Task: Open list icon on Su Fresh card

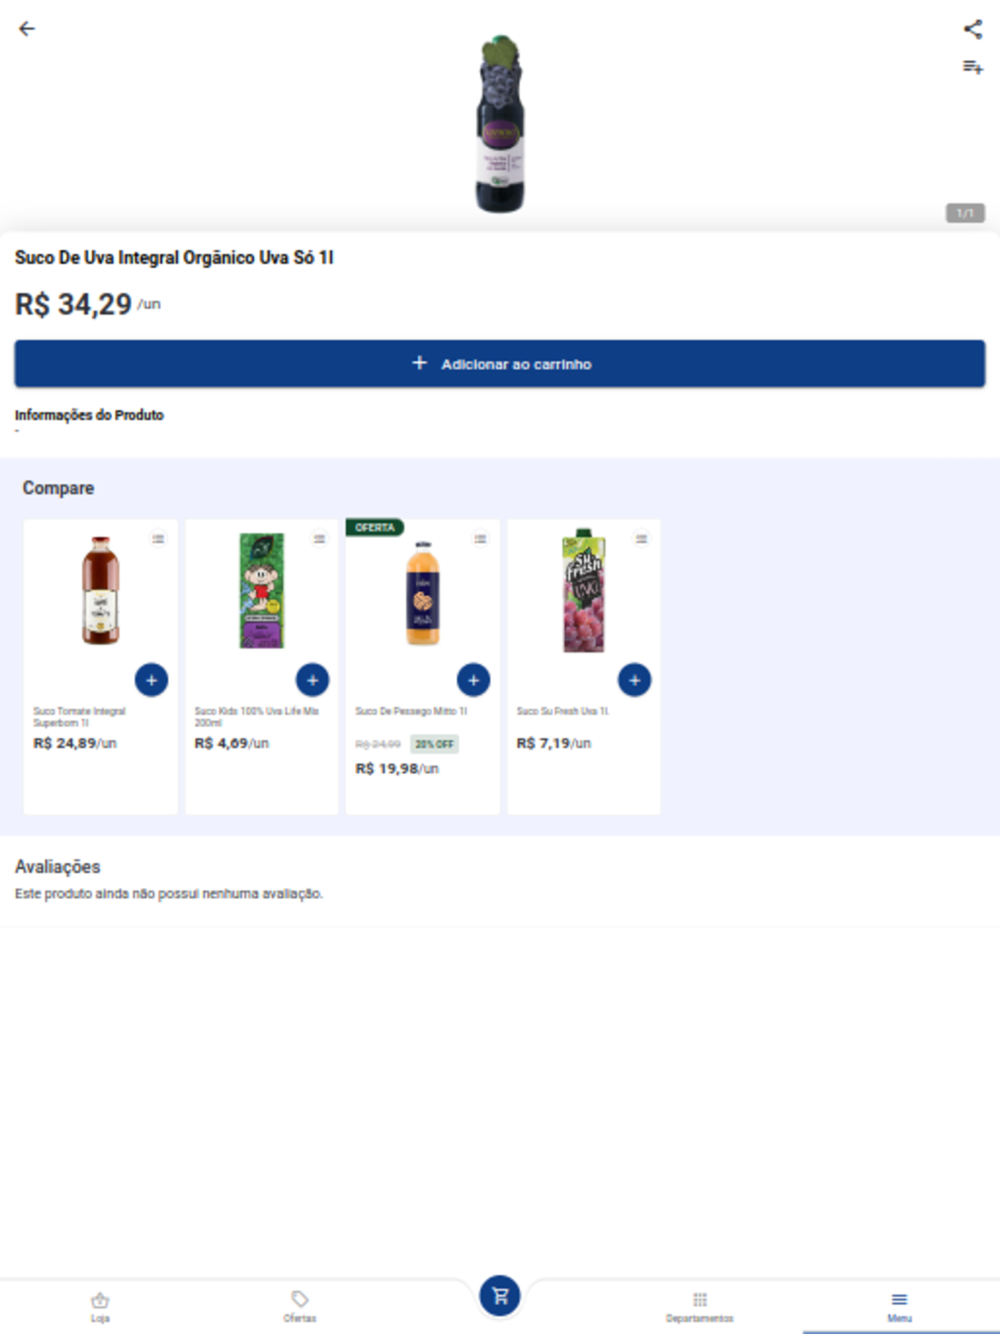Action: point(641,539)
